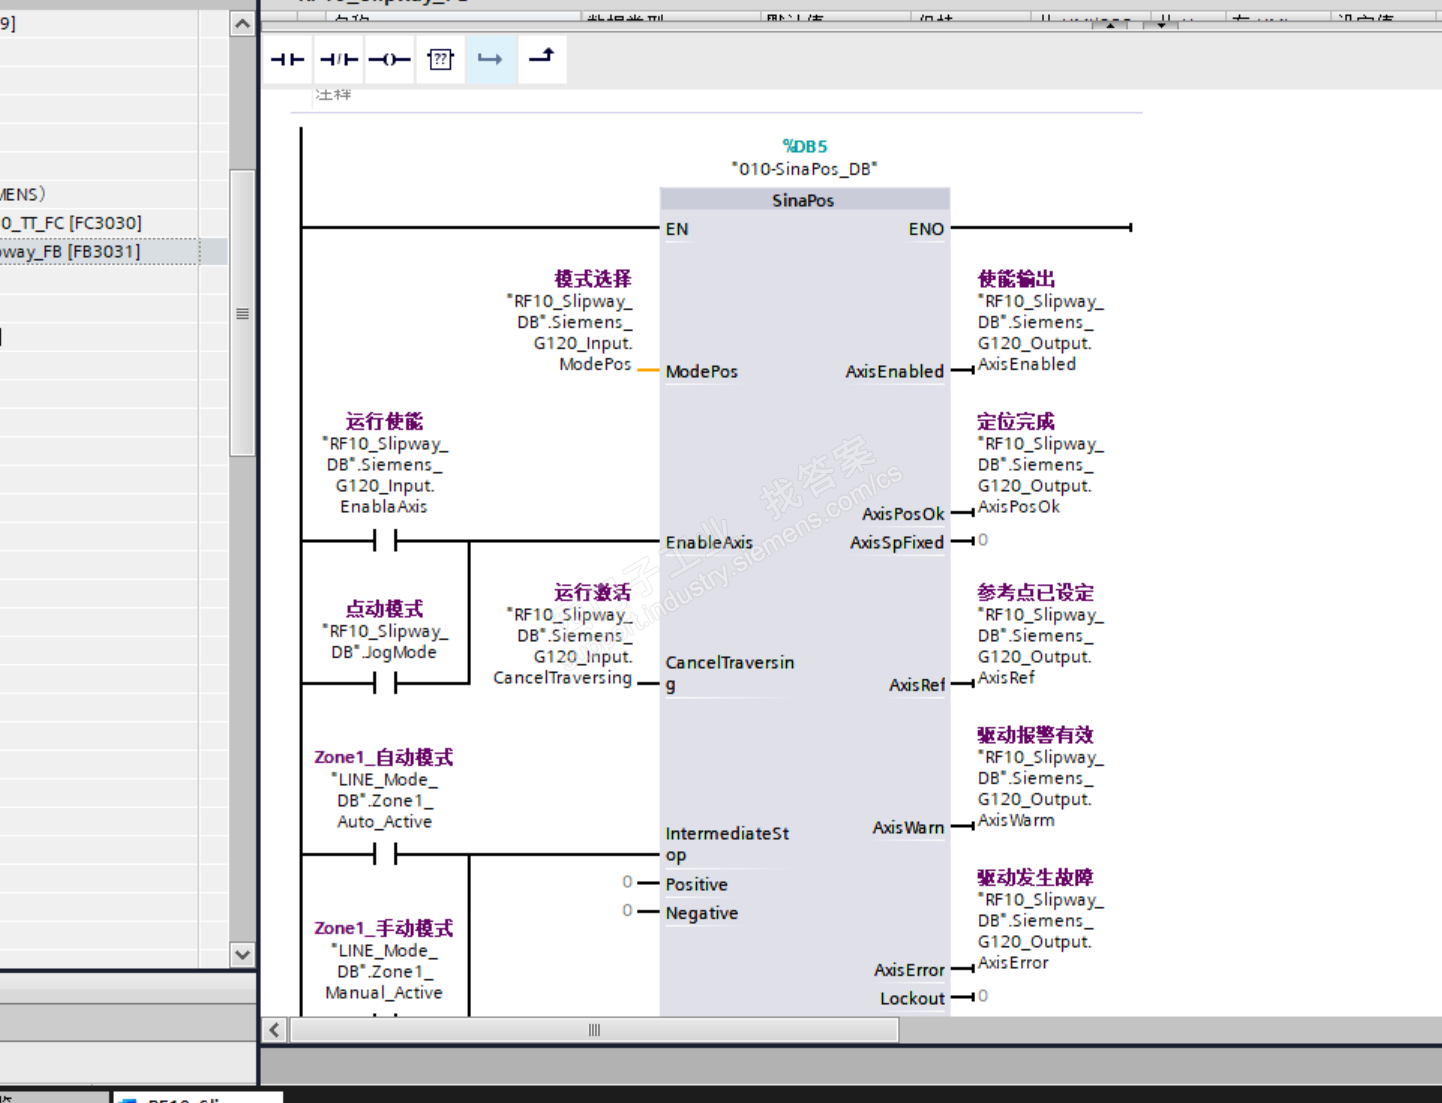
Task: Select the G120_Input.ModePos operand tag
Action: click(570, 333)
